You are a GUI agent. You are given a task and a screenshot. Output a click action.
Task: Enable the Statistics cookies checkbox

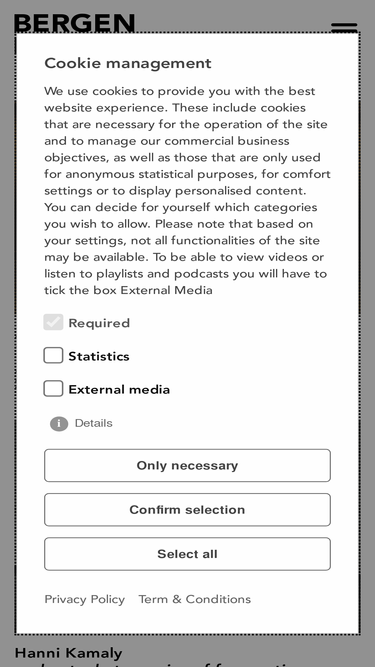click(53, 356)
